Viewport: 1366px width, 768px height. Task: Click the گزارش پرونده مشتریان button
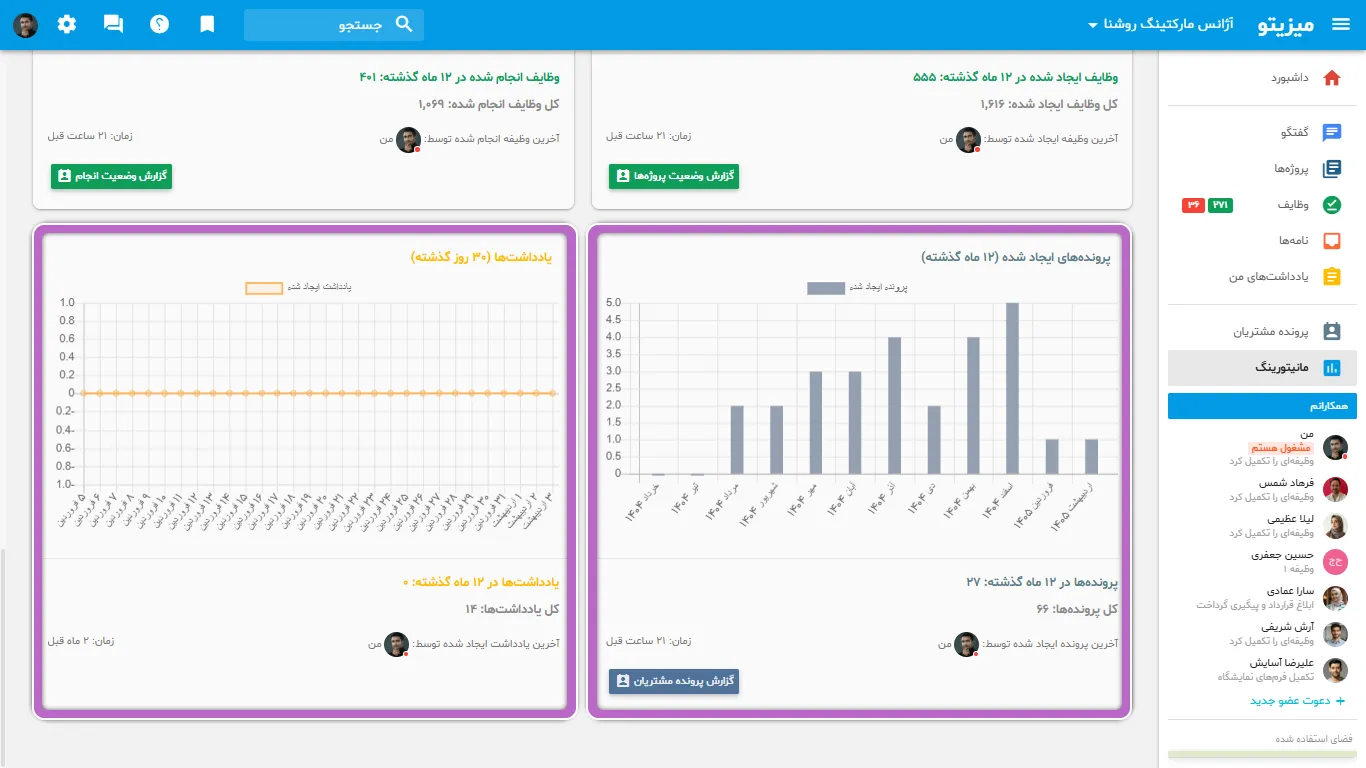click(674, 681)
